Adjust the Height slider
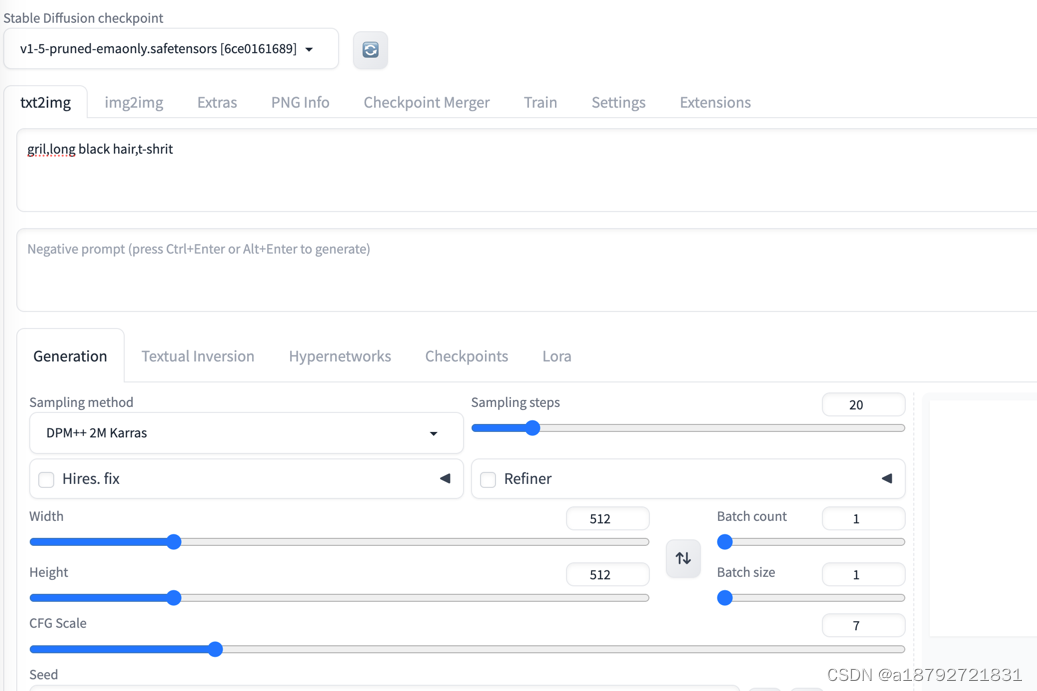Image resolution: width=1037 pixels, height=691 pixels. (339, 598)
